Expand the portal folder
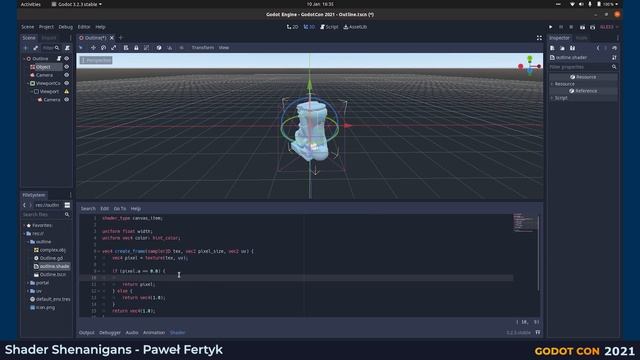 [x=28, y=282]
